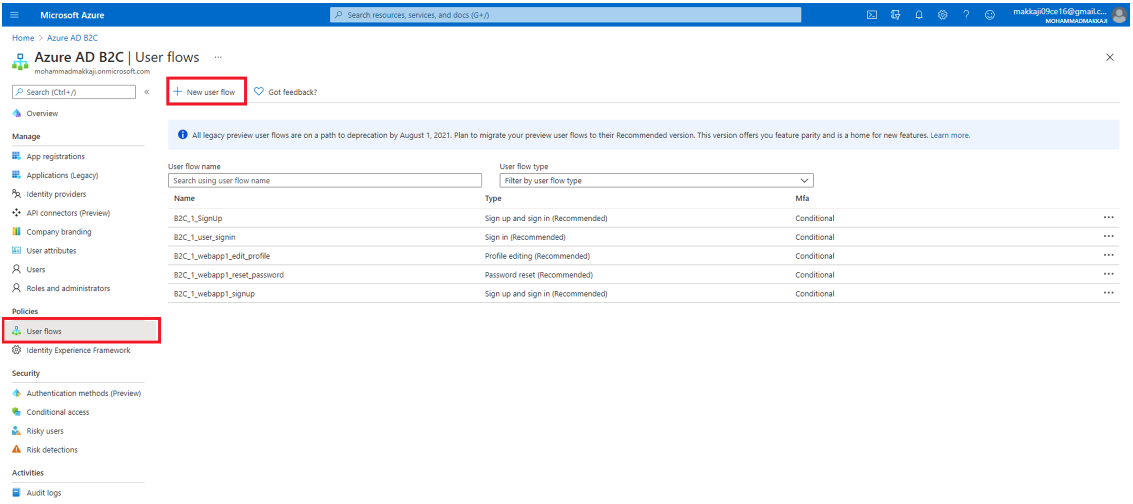Open the user flow type filter dropdown
The width and height of the screenshot is (1133, 504).
click(x=655, y=181)
